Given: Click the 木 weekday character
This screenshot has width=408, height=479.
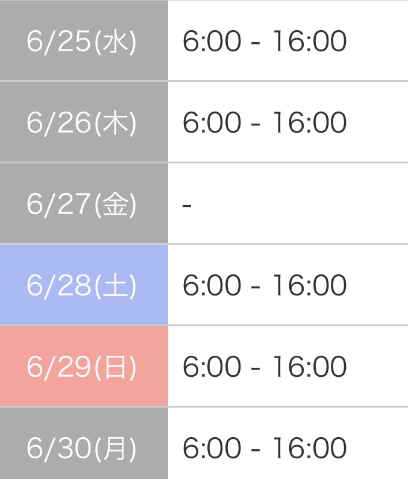Looking at the screenshot, I should 115,123.
